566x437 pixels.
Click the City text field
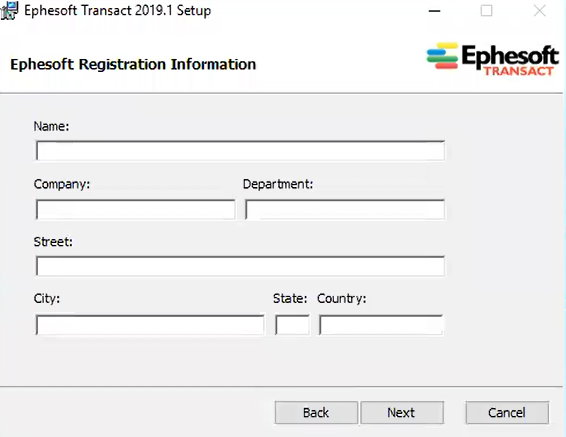[x=150, y=325]
